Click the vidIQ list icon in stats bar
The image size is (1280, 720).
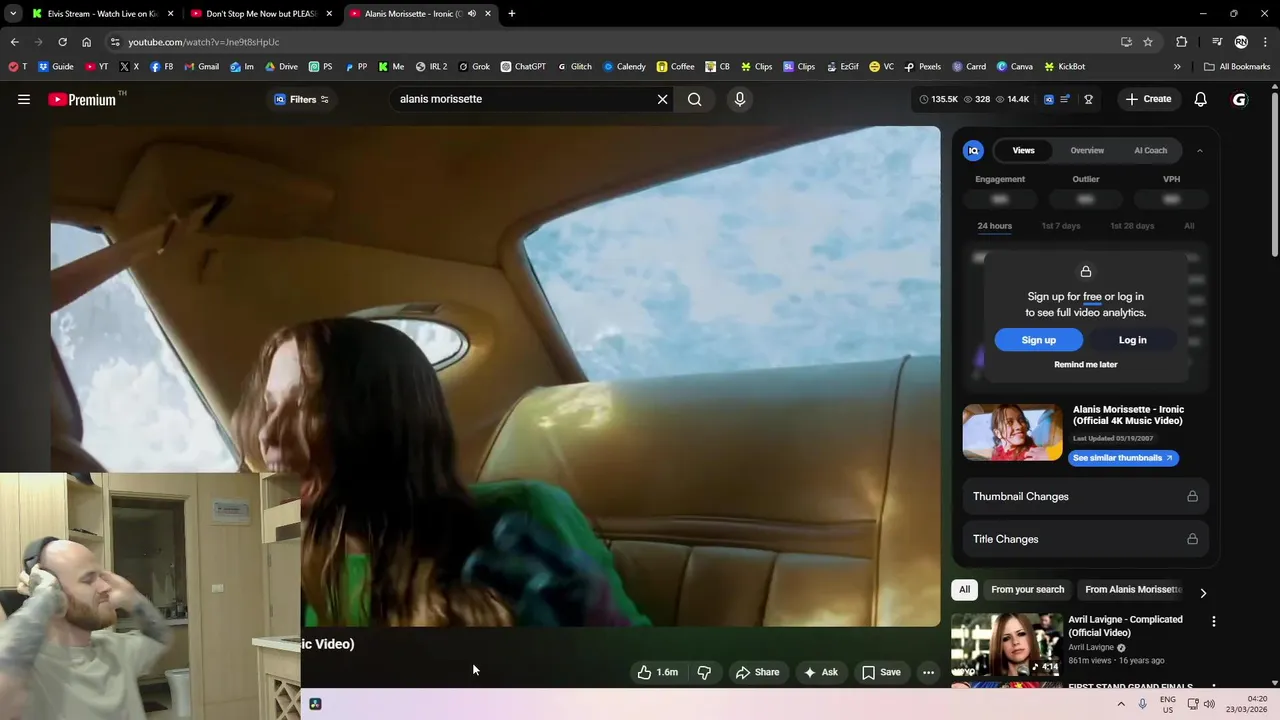[x=1065, y=99]
